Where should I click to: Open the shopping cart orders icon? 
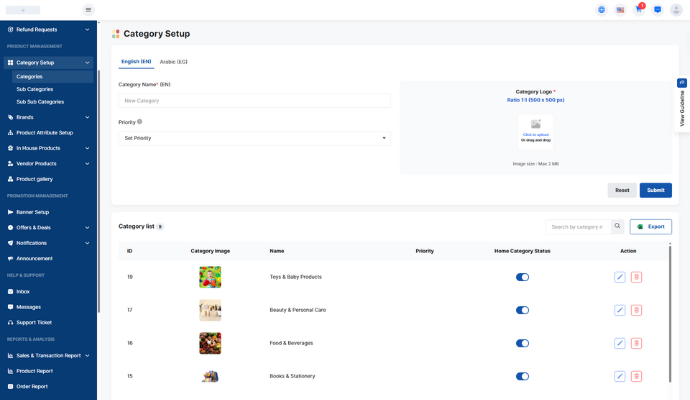(639, 9)
